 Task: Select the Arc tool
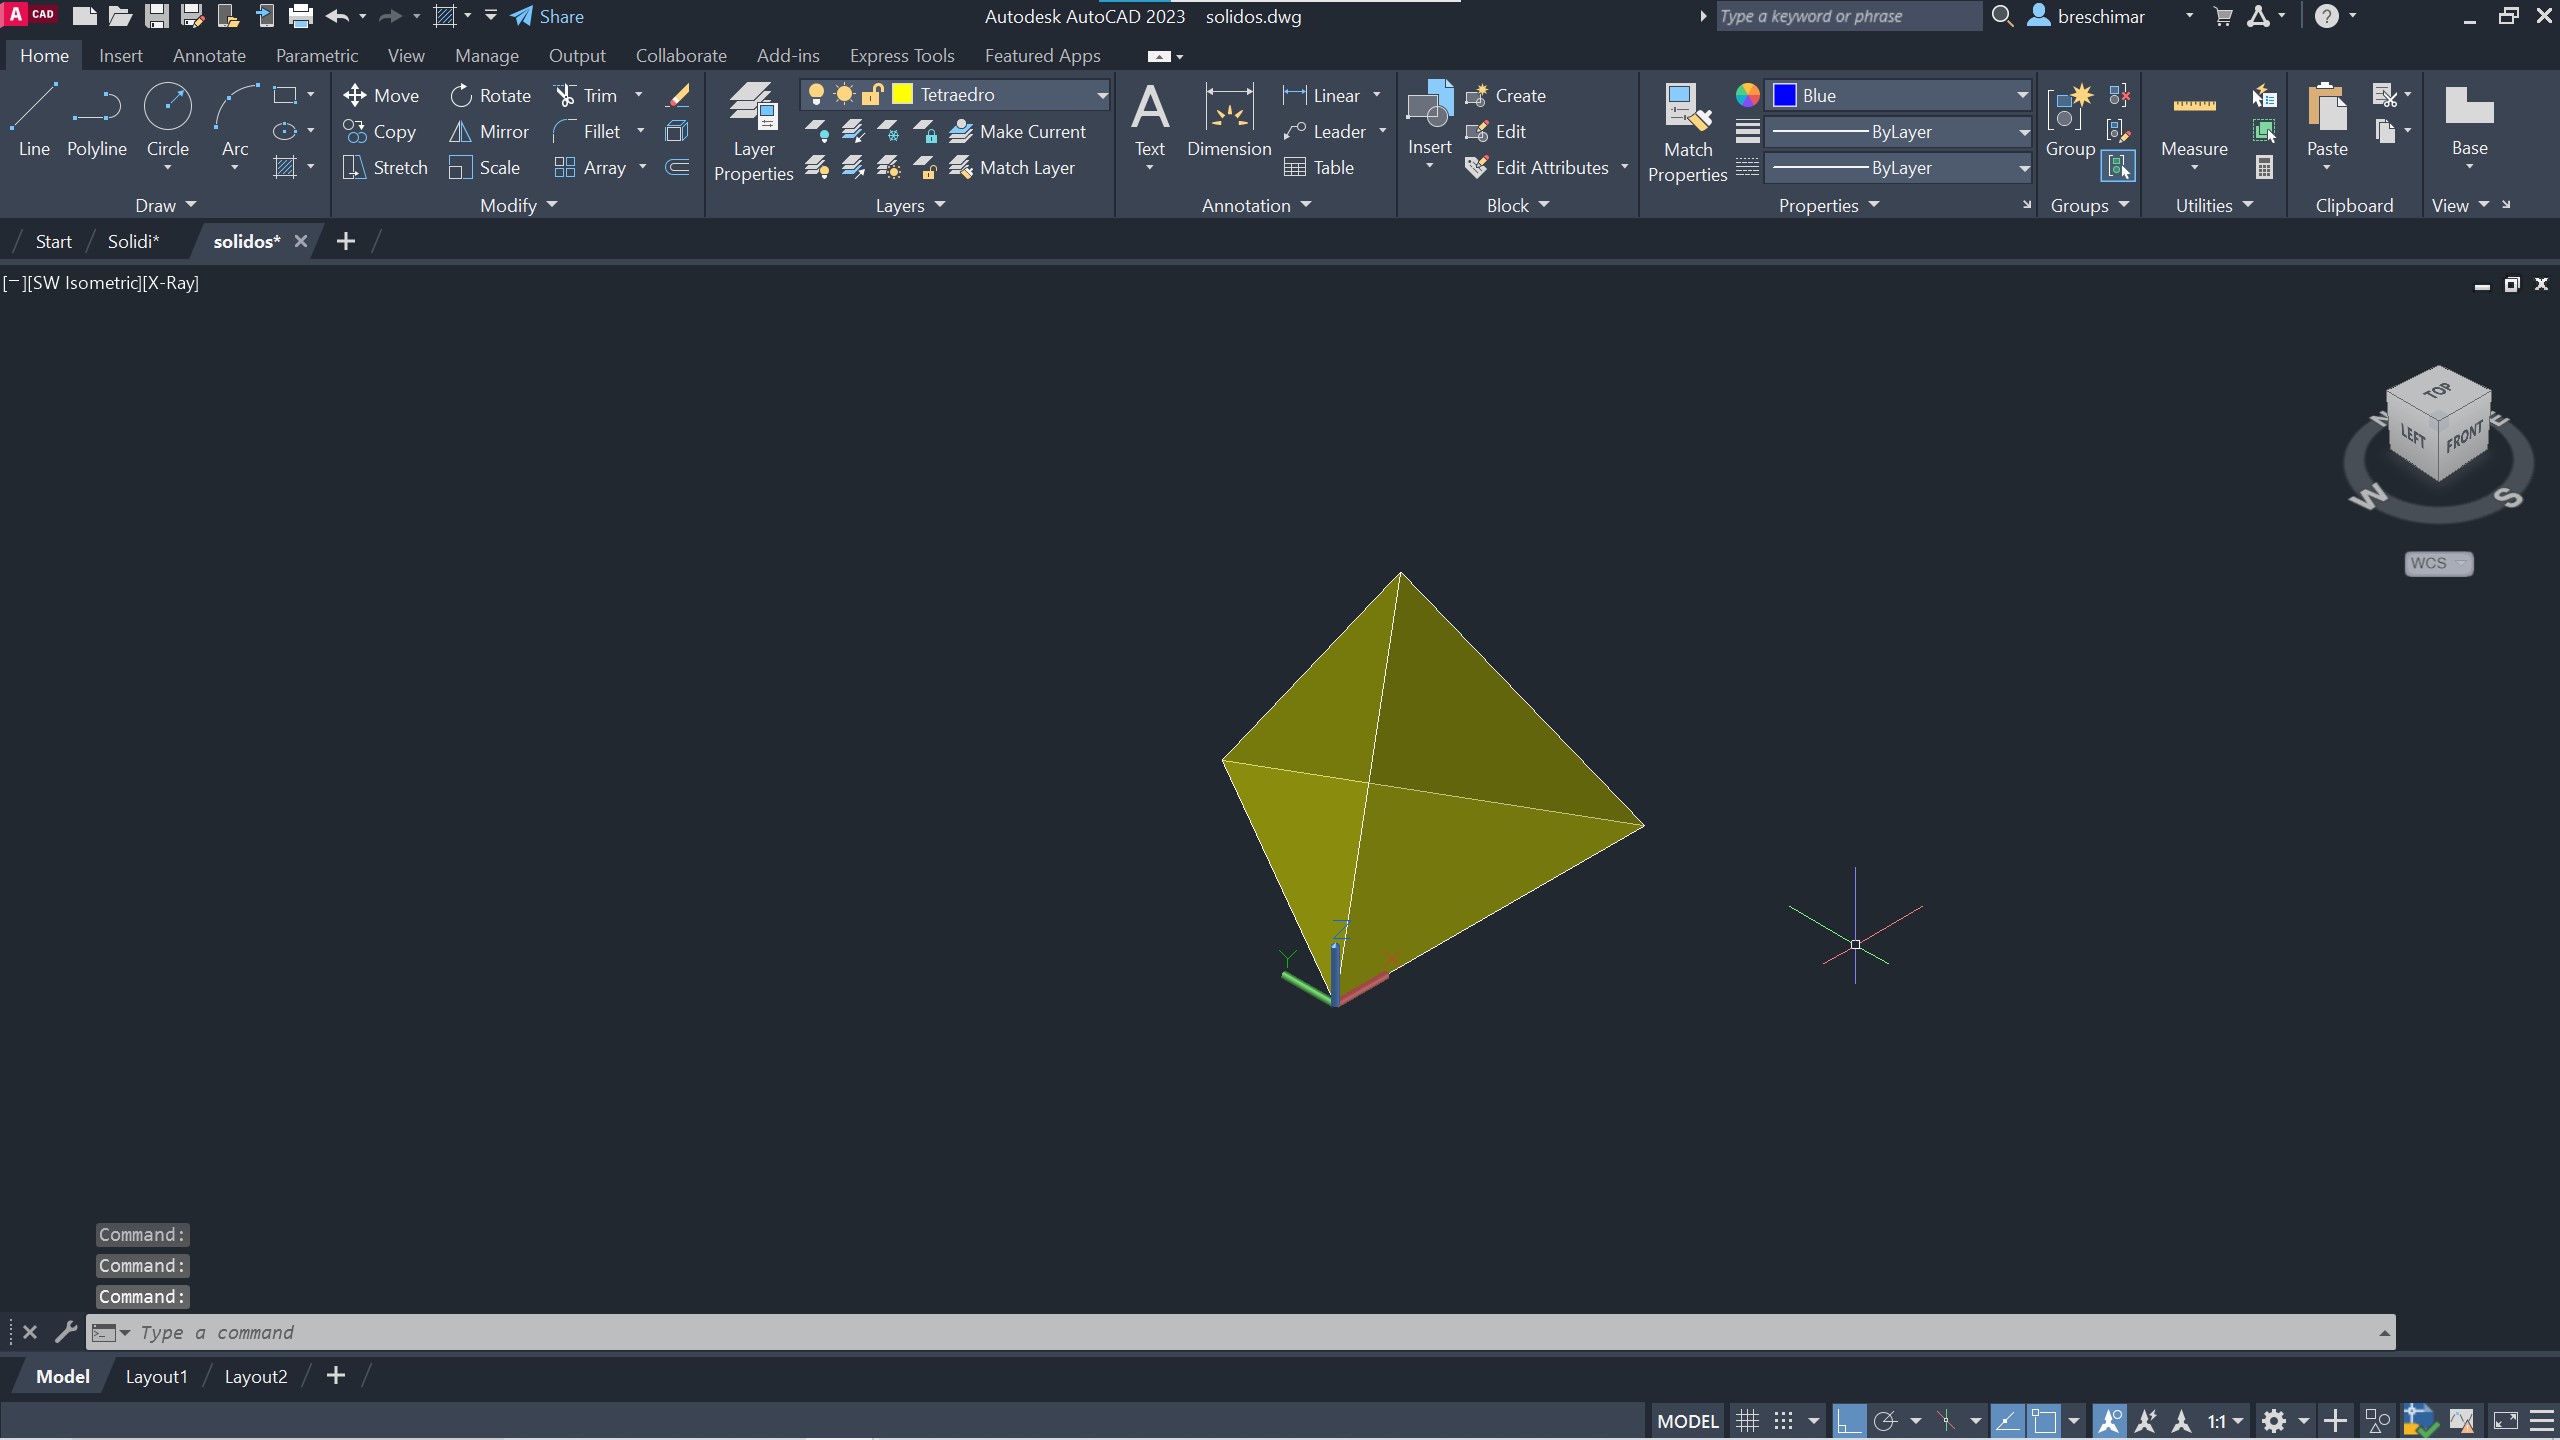pyautogui.click(x=235, y=121)
